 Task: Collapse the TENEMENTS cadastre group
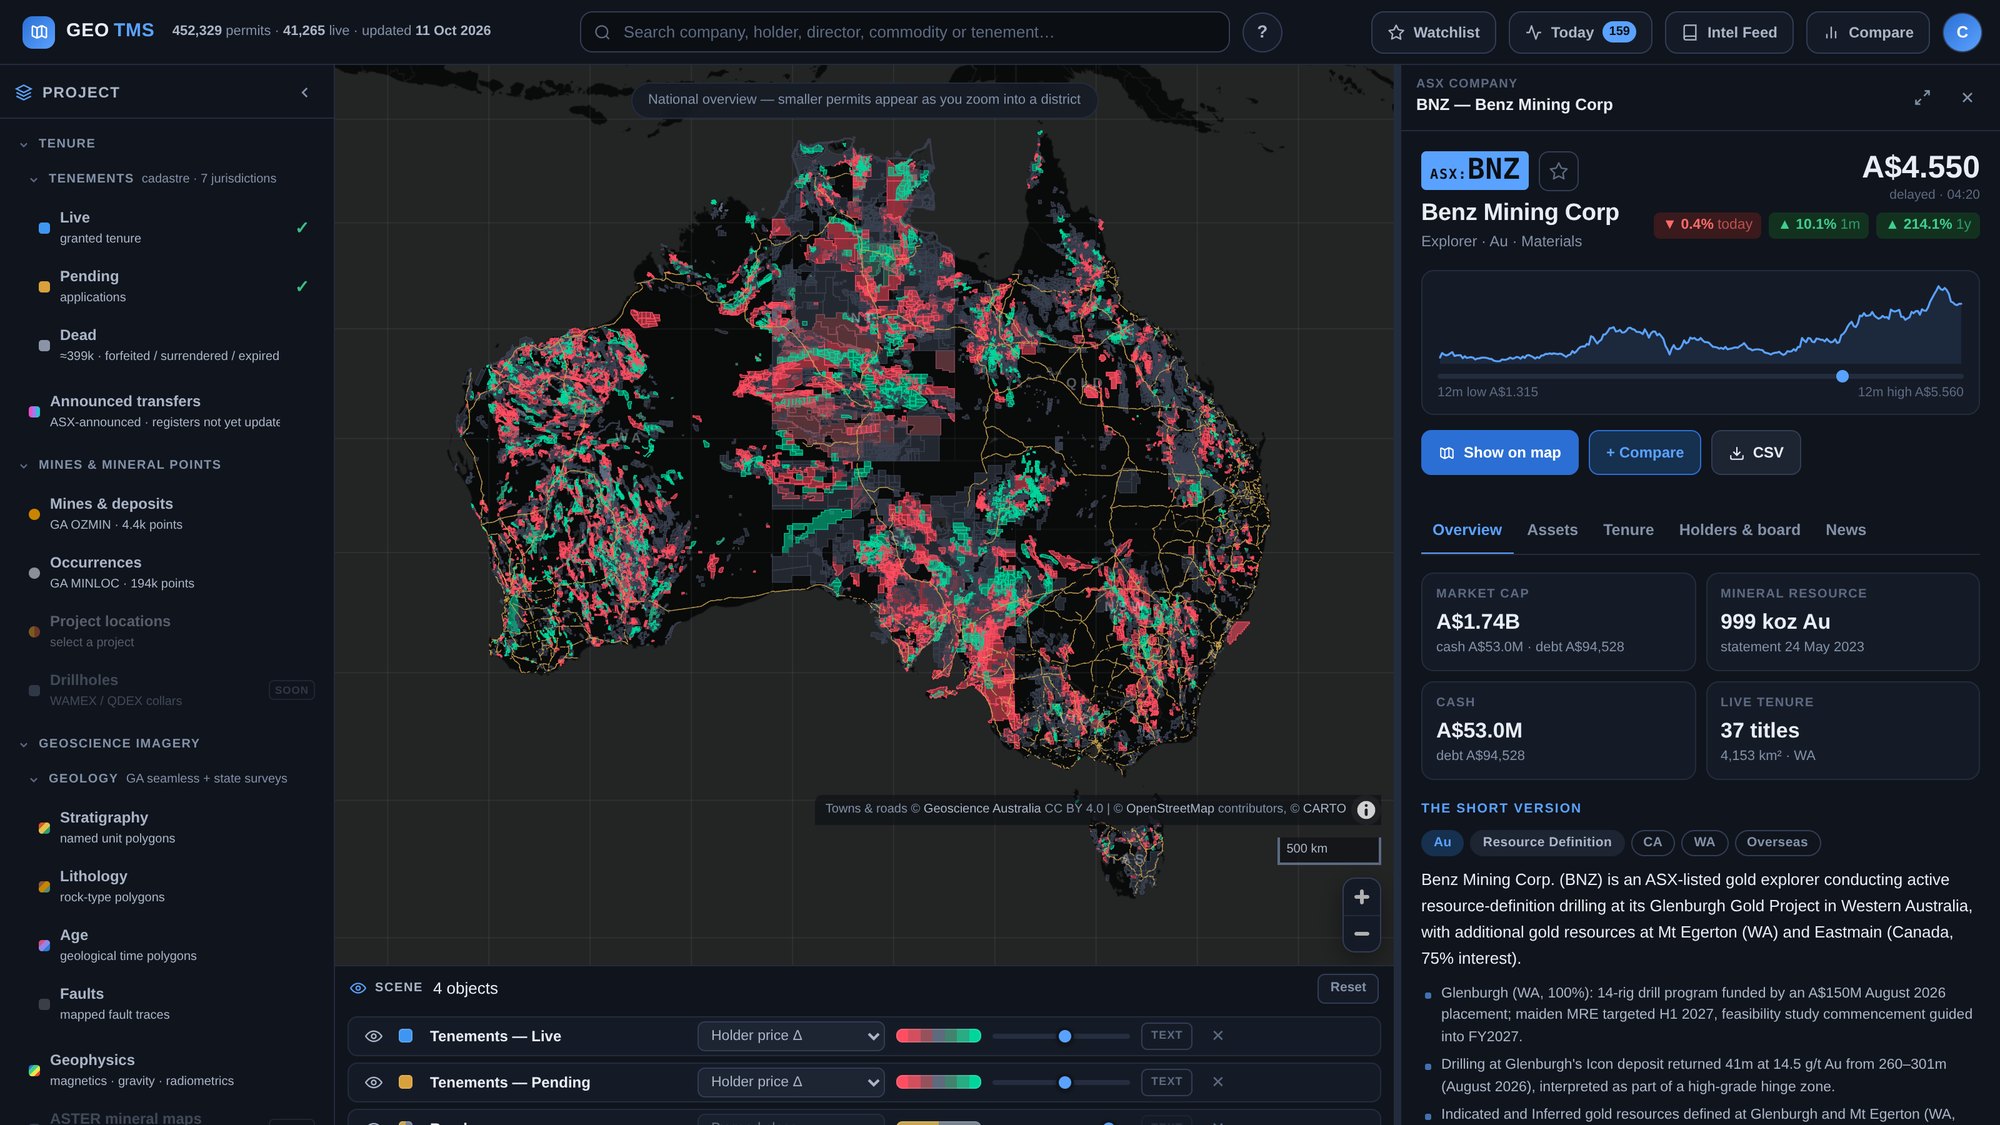pos(34,179)
